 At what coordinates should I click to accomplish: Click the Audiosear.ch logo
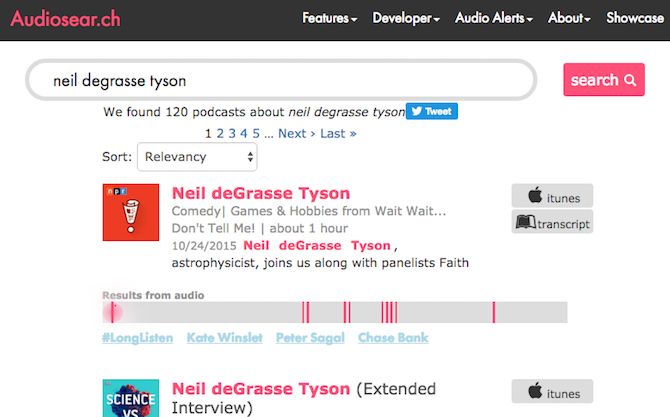point(65,19)
